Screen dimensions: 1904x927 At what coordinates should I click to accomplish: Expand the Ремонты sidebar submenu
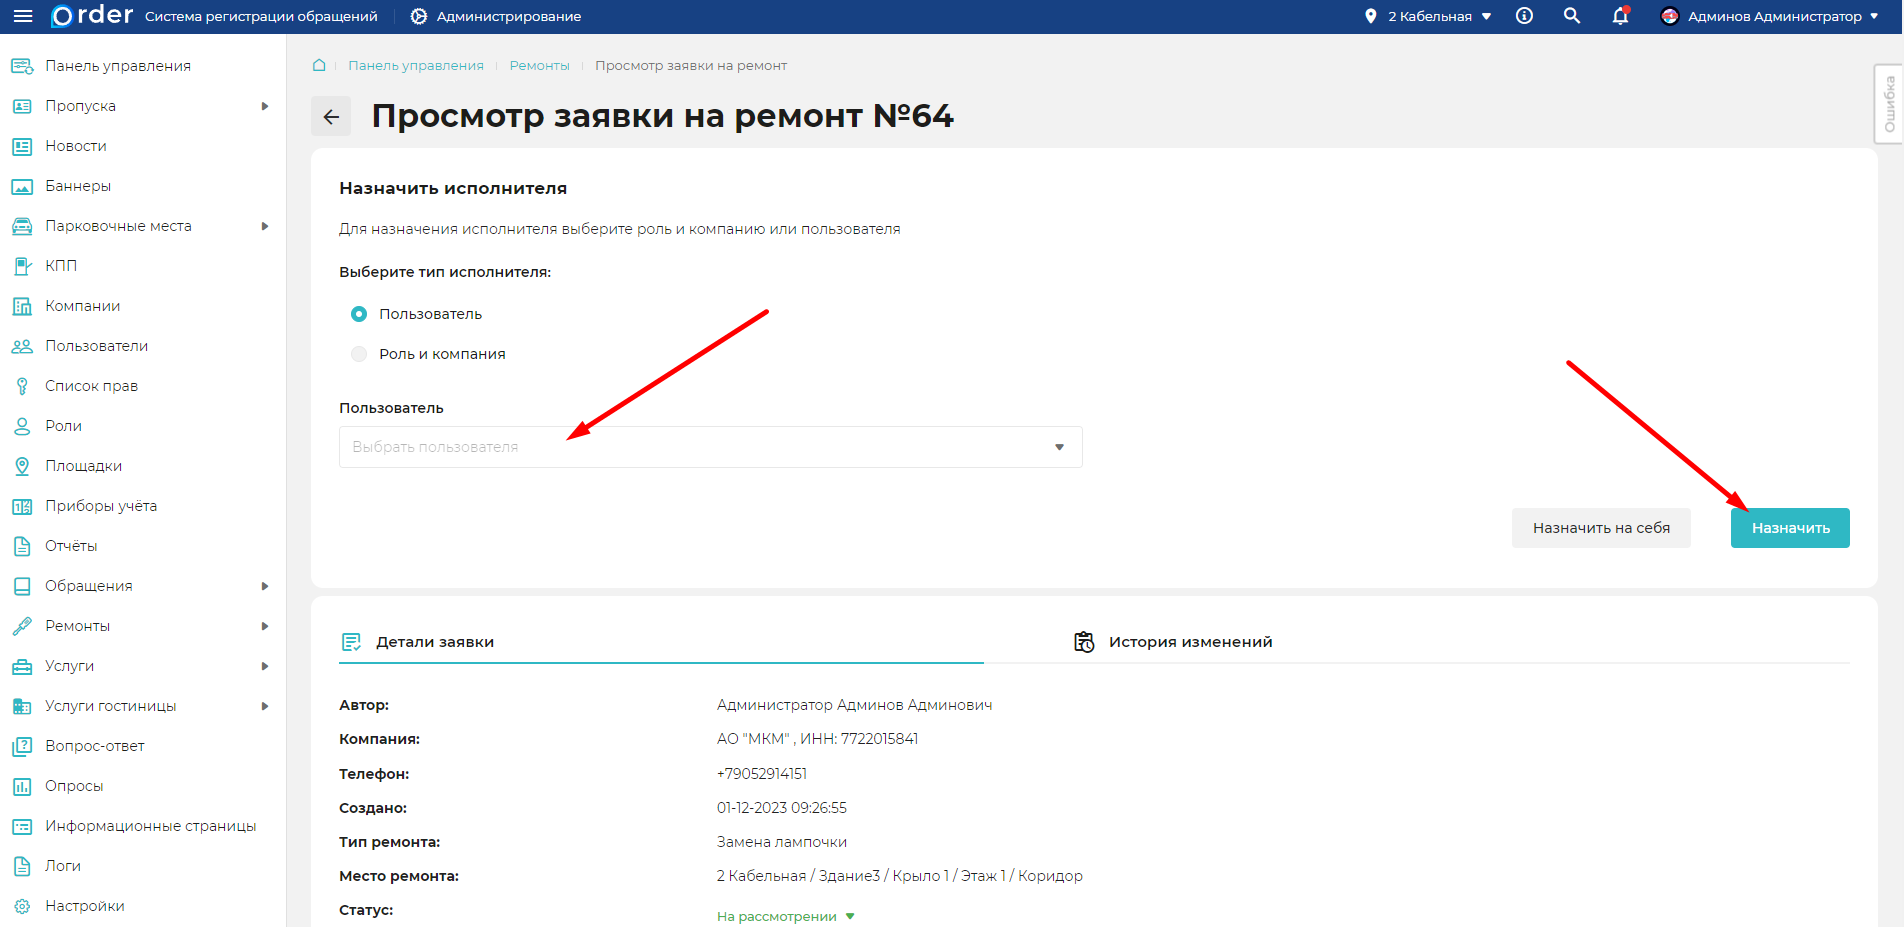[265, 625]
